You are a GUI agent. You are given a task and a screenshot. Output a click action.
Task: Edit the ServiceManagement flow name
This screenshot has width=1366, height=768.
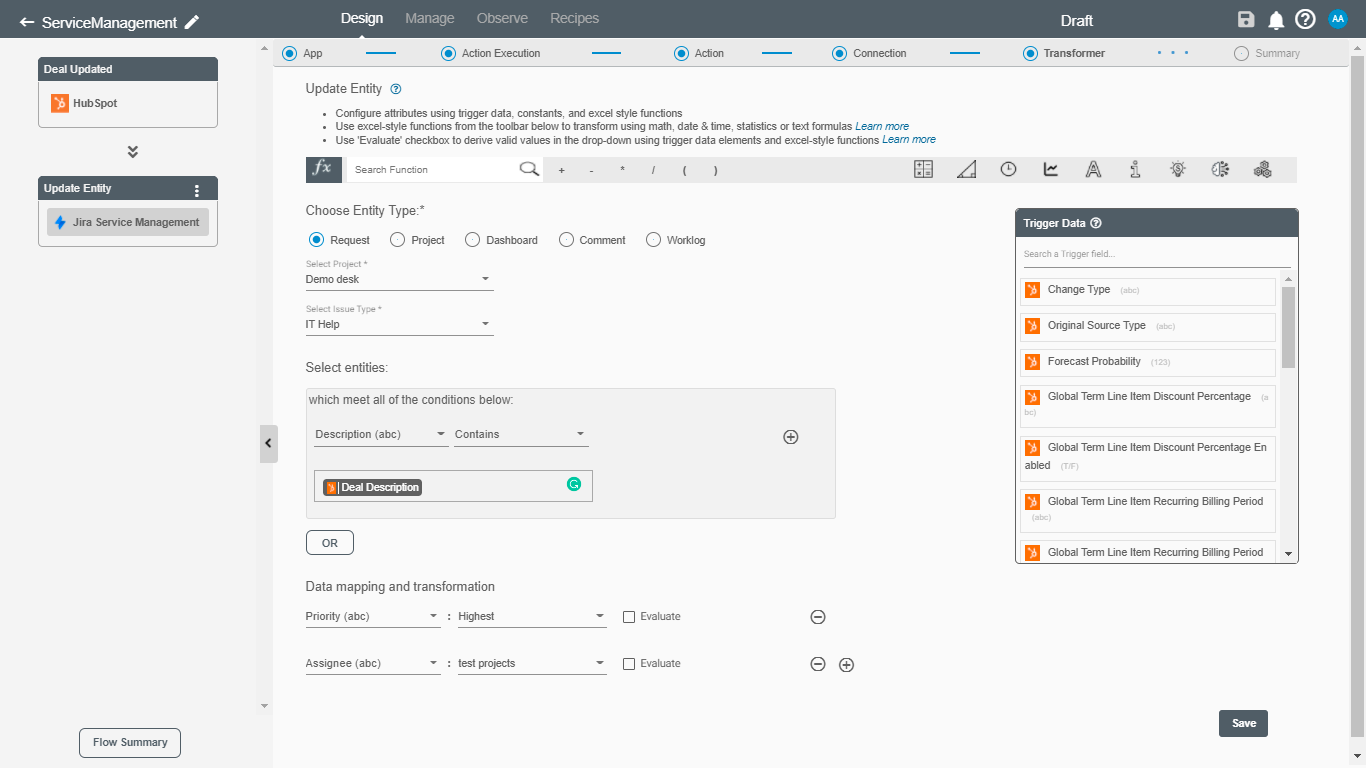click(x=192, y=22)
